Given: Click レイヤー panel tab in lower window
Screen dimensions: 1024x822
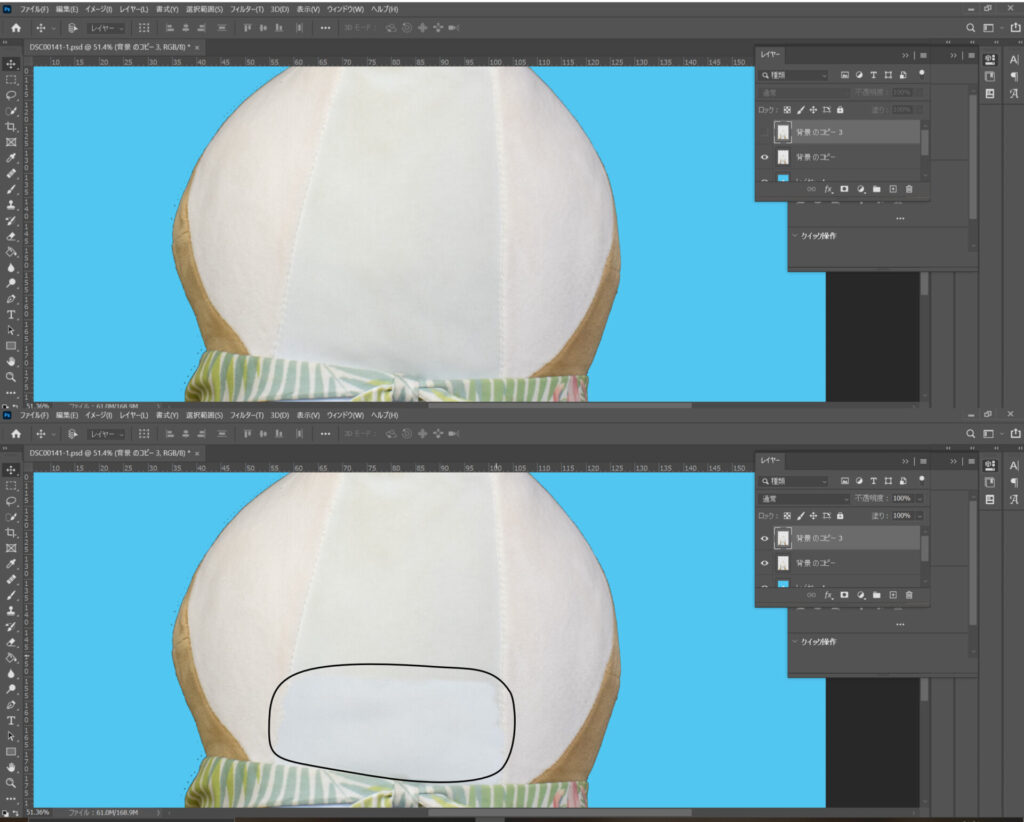Looking at the screenshot, I should pyautogui.click(x=770, y=460).
